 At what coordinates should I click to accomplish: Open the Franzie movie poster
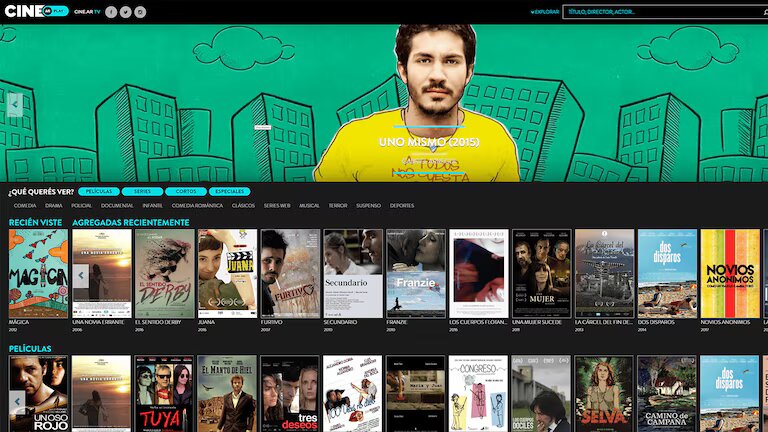click(415, 273)
